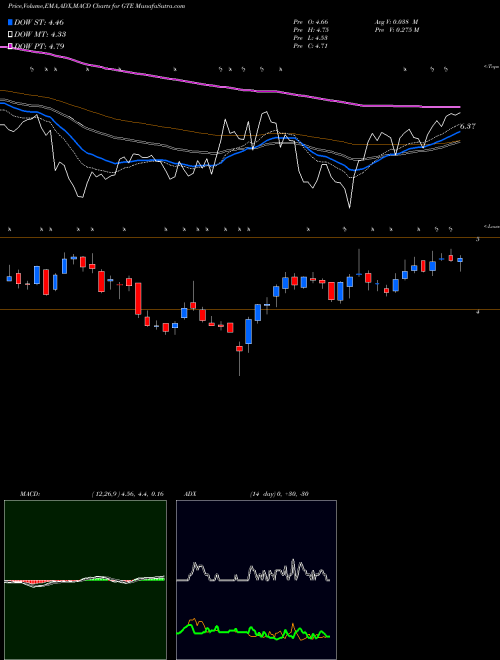This screenshot has width=500, height=660.
Task: Click the 'DOW PT: 4.79' legend label
Action: [x=39, y=46]
